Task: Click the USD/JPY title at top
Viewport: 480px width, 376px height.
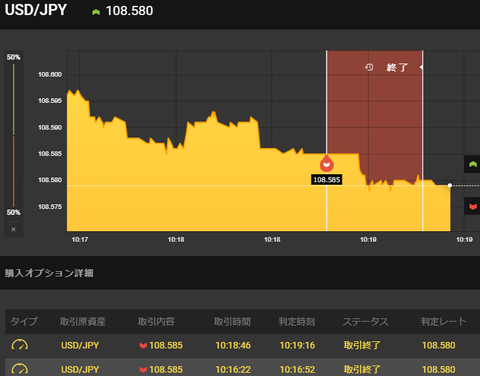Action: pos(36,10)
